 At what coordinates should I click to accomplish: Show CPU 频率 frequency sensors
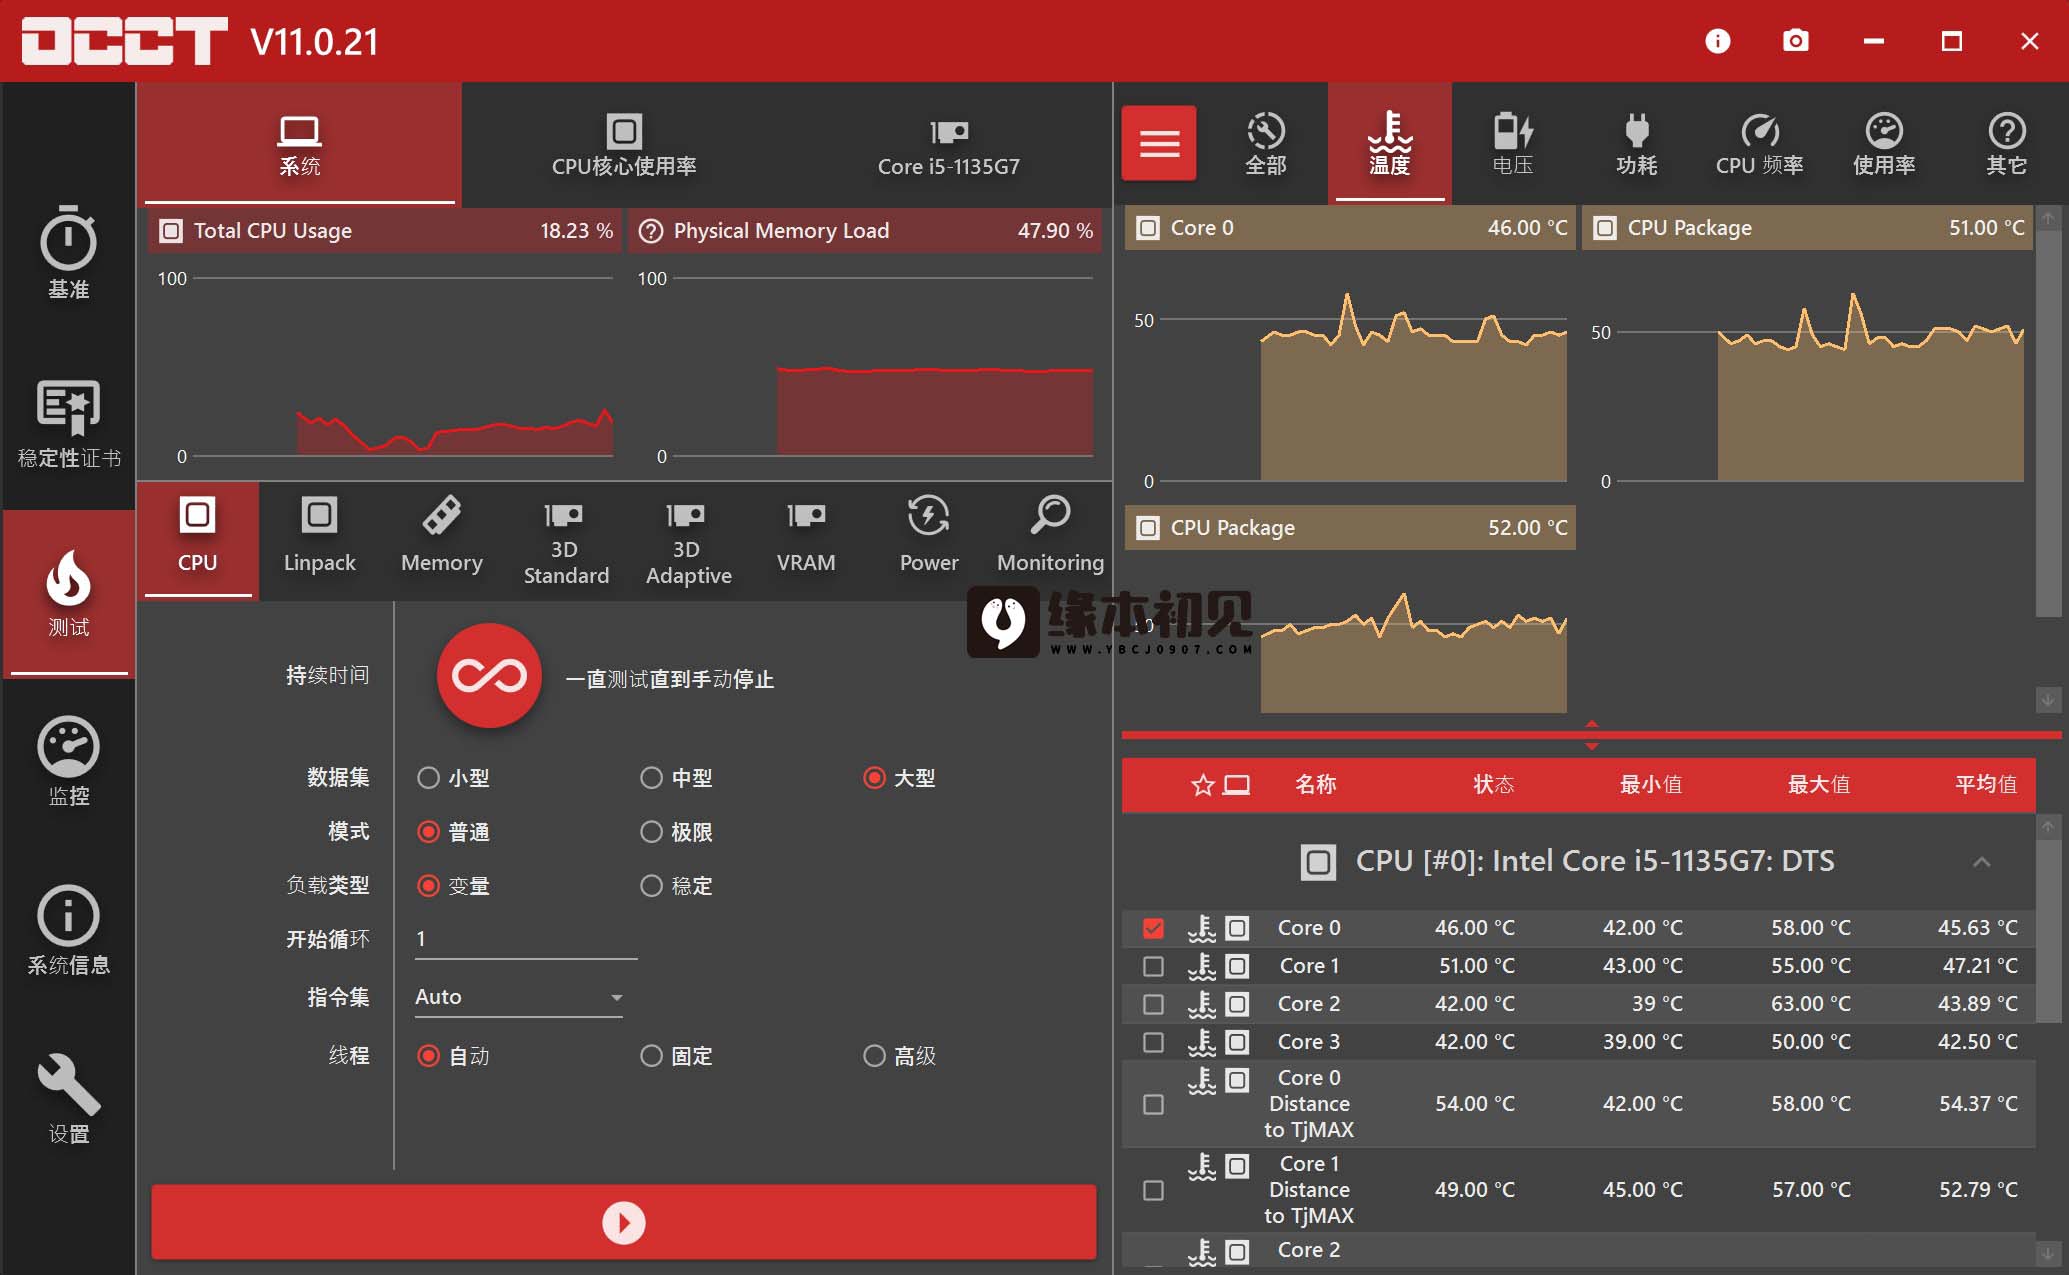(1759, 145)
